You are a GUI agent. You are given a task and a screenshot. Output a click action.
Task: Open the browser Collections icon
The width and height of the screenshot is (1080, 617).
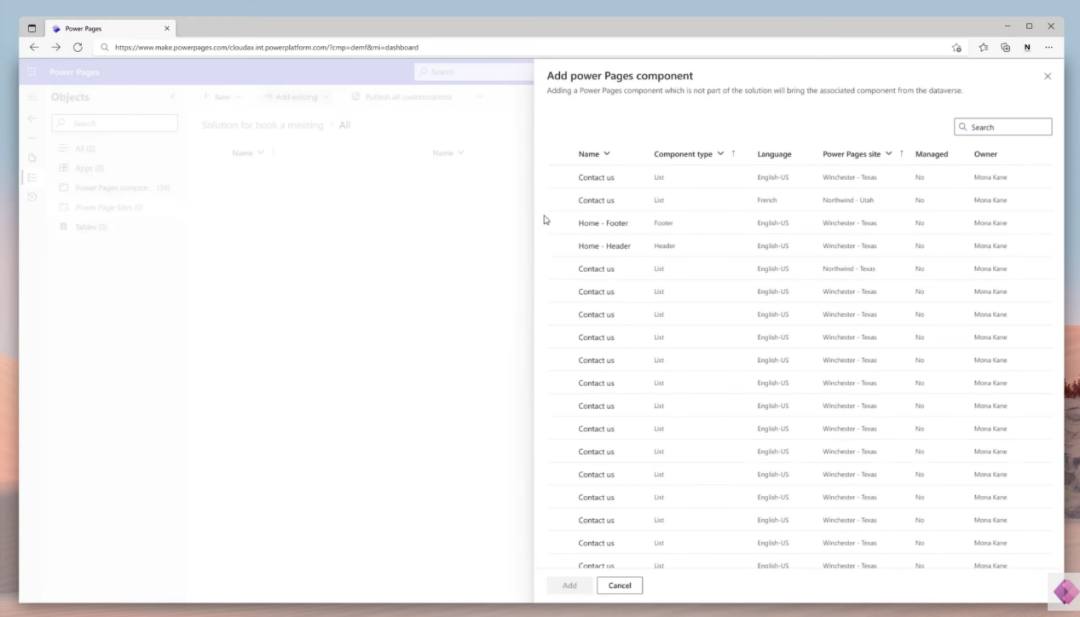point(1005,48)
